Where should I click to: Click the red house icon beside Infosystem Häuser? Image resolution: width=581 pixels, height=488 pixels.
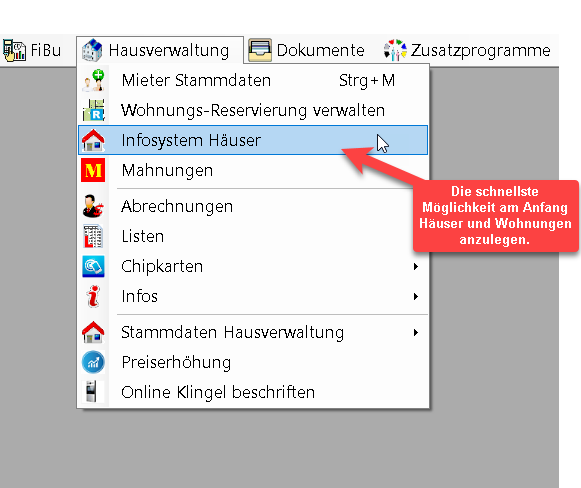(x=93, y=140)
